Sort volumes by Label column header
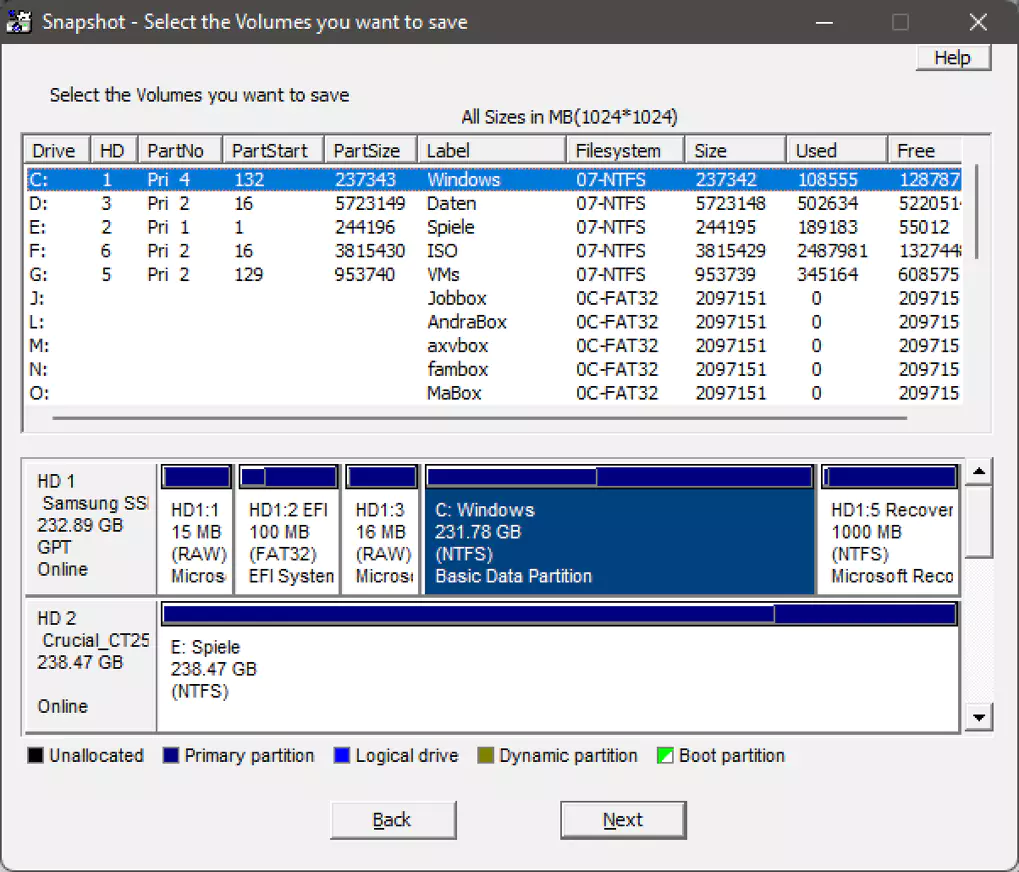The height and width of the screenshot is (872, 1019). tap(492, 151)
